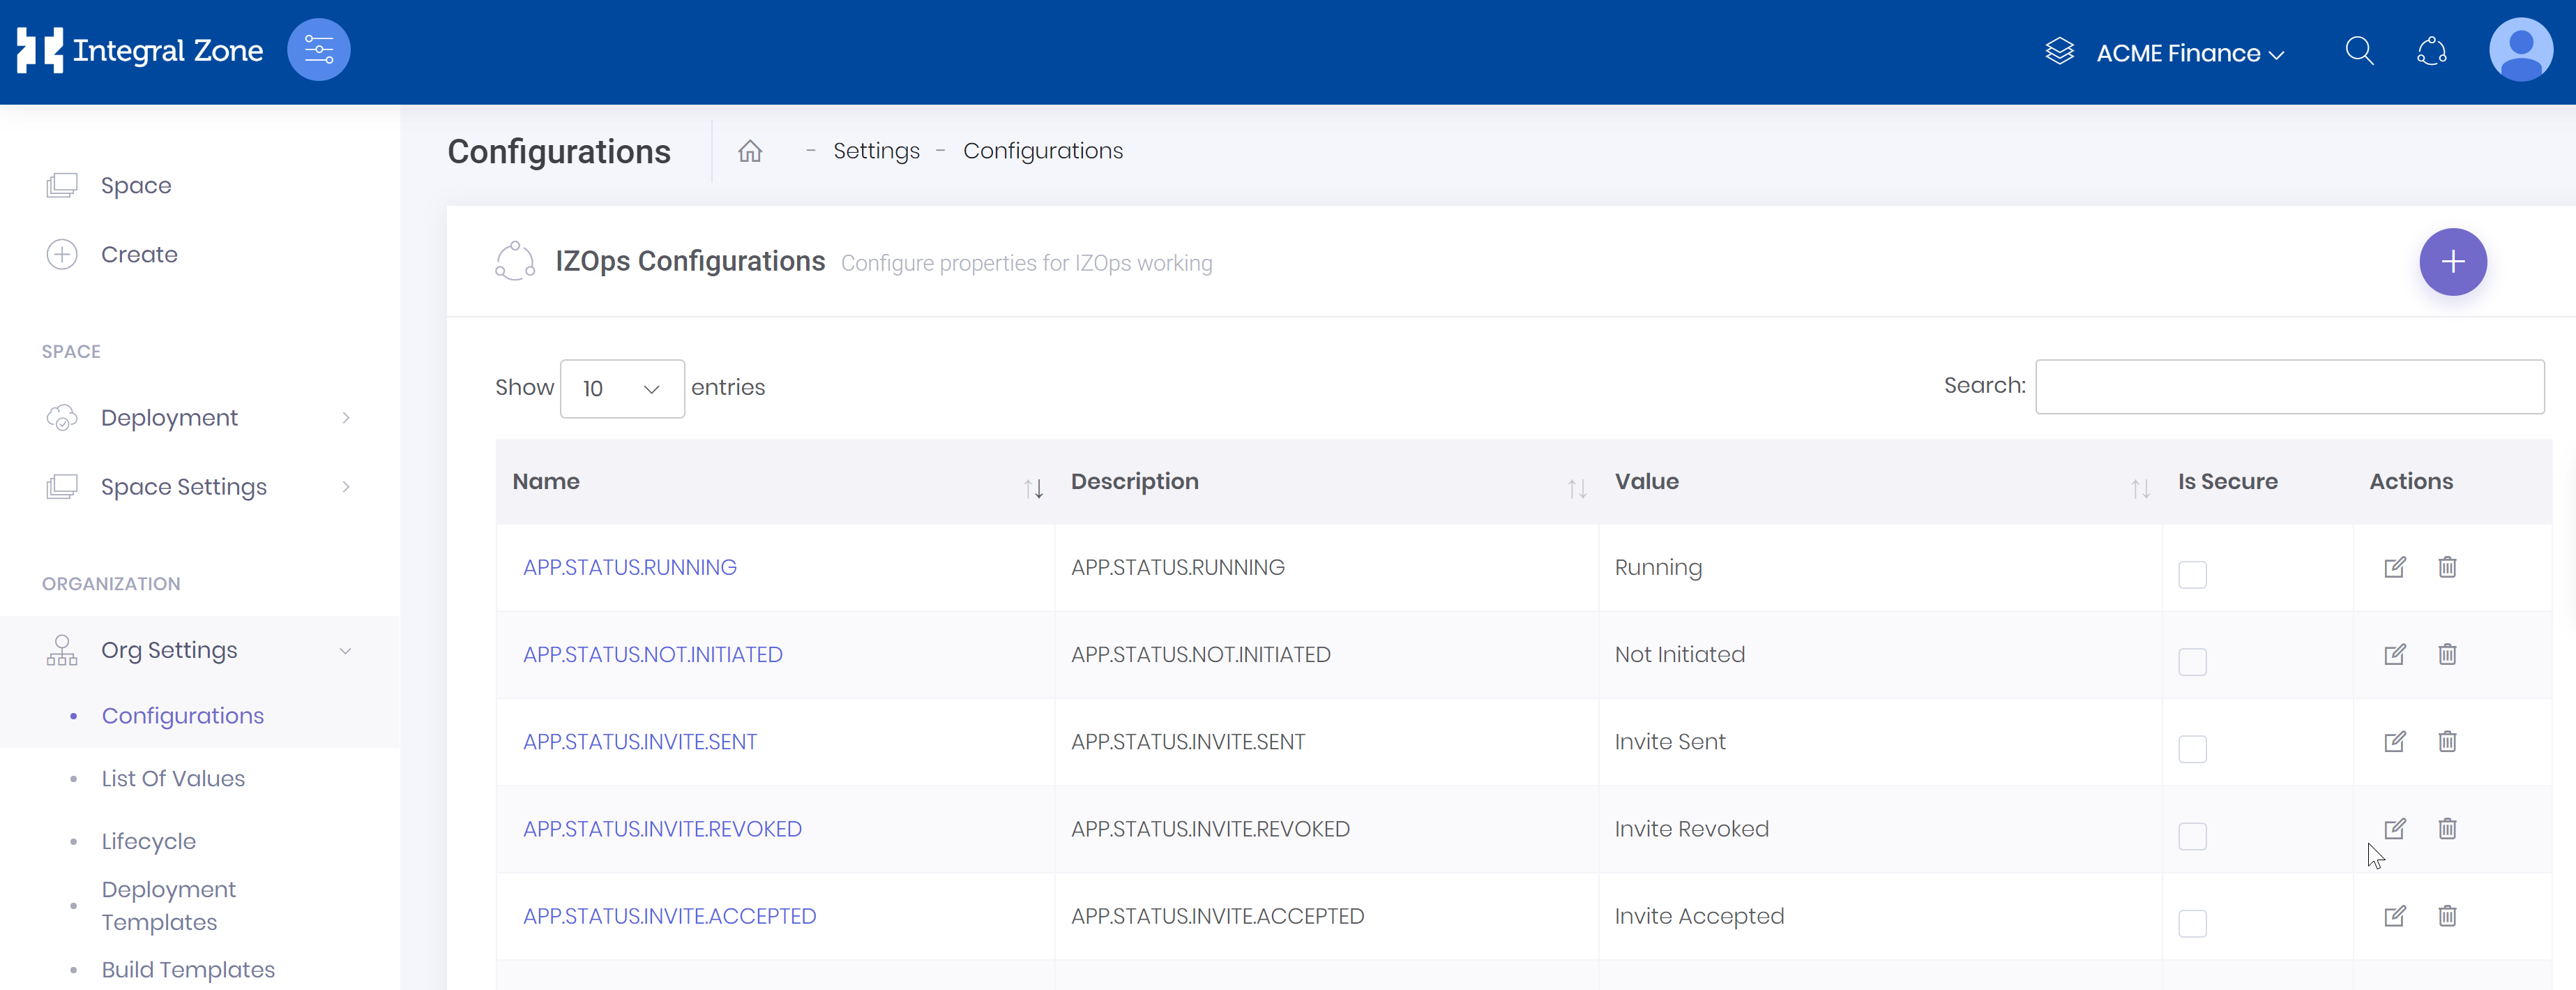Image resolution: width=2576 pixels, height=990 pixels.
Task: Select Build Templates submenu item
Action: pyautogui.click(x=188, y=970)
